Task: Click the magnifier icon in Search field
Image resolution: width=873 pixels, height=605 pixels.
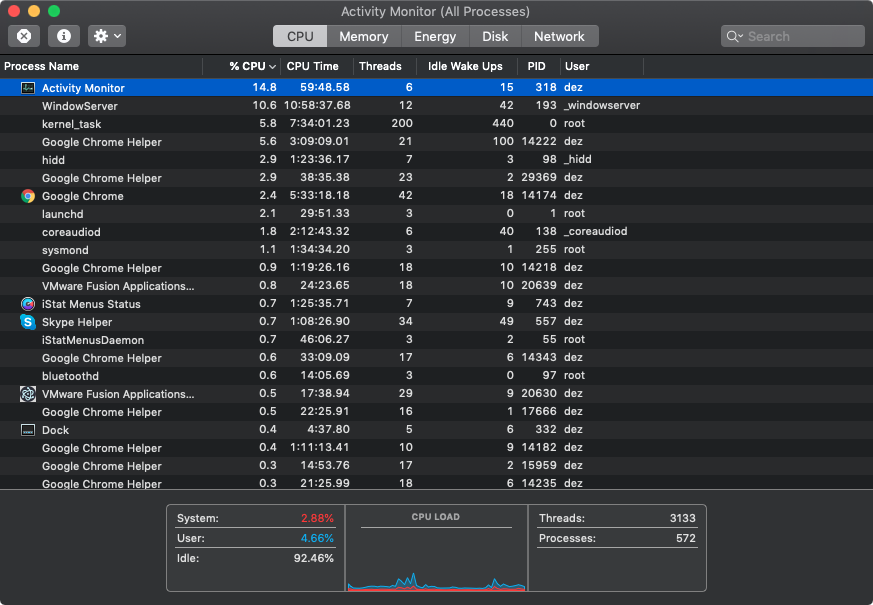Action: (x=734, y=36)
